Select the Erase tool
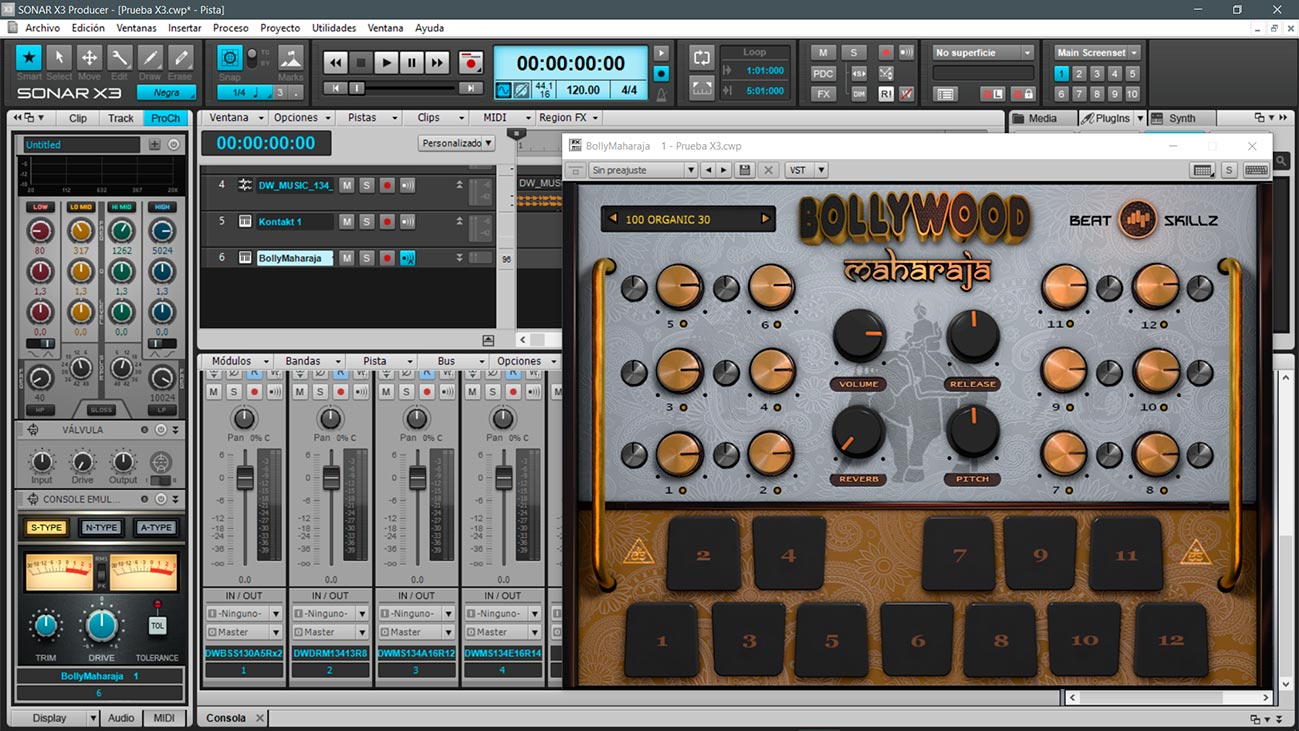 pyautogui.click(x=180, y=58)
